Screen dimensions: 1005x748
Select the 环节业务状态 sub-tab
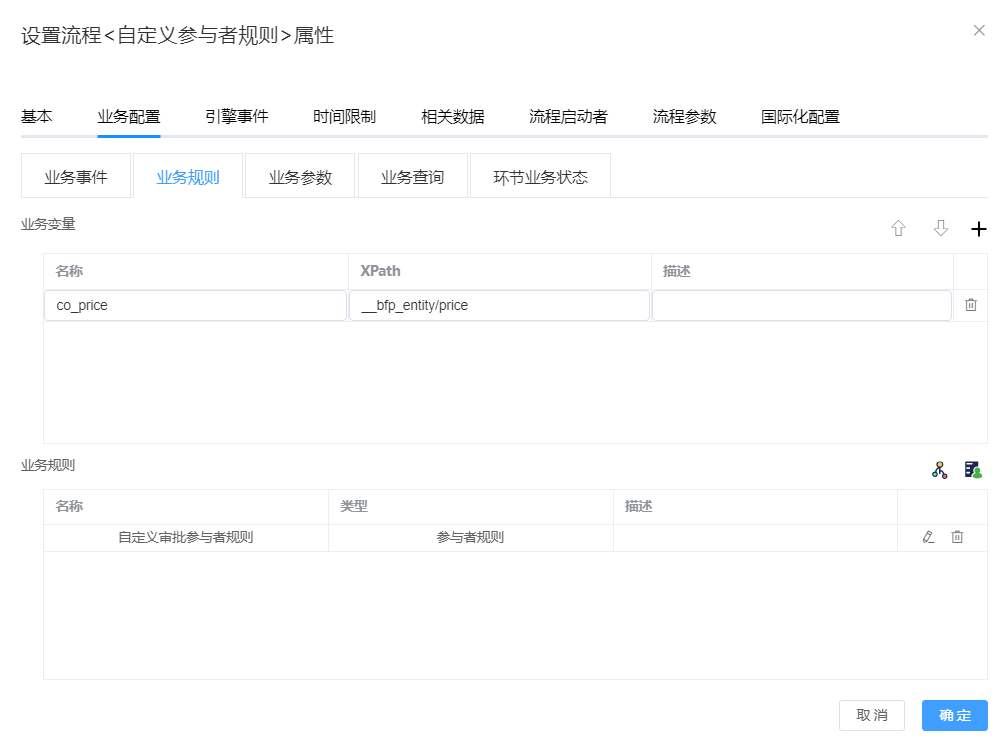[x=540, y=177]
